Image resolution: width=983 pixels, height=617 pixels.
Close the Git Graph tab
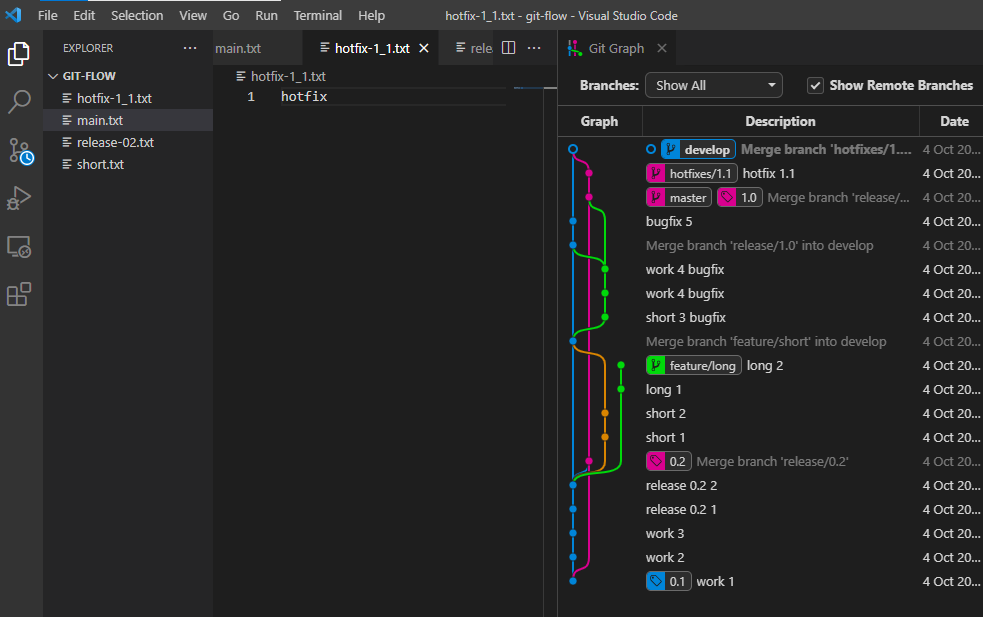662,48
